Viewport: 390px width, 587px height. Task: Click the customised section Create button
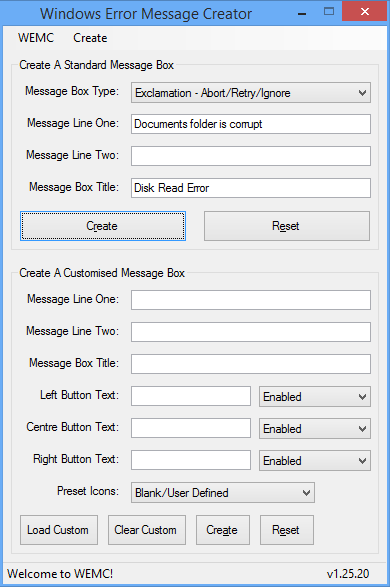click(223, 530)
